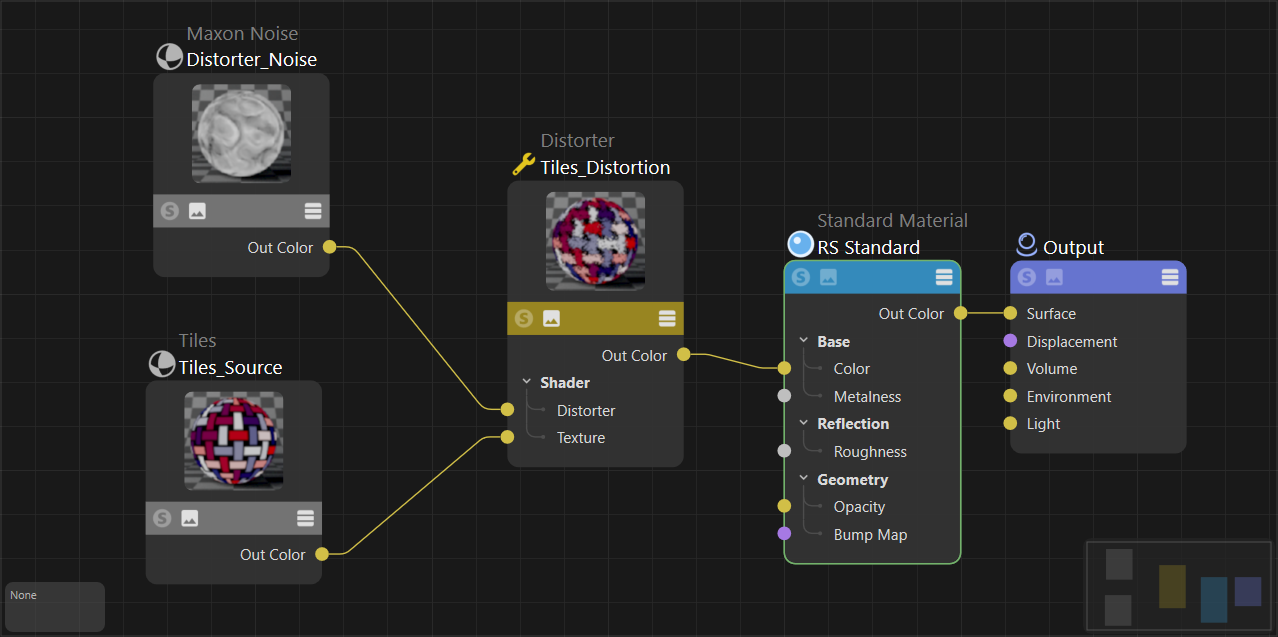The image size is (1278, 637).
Task: Click the wrench icon beside Tiles_Distortion
Action: 523,165
